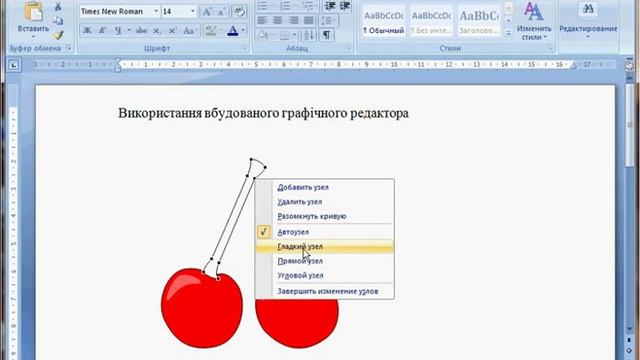This screenshot has height=360, width=640.
Task: Click the Cut scissors icon
Action: pyautogui.click(x=58, y=7)
